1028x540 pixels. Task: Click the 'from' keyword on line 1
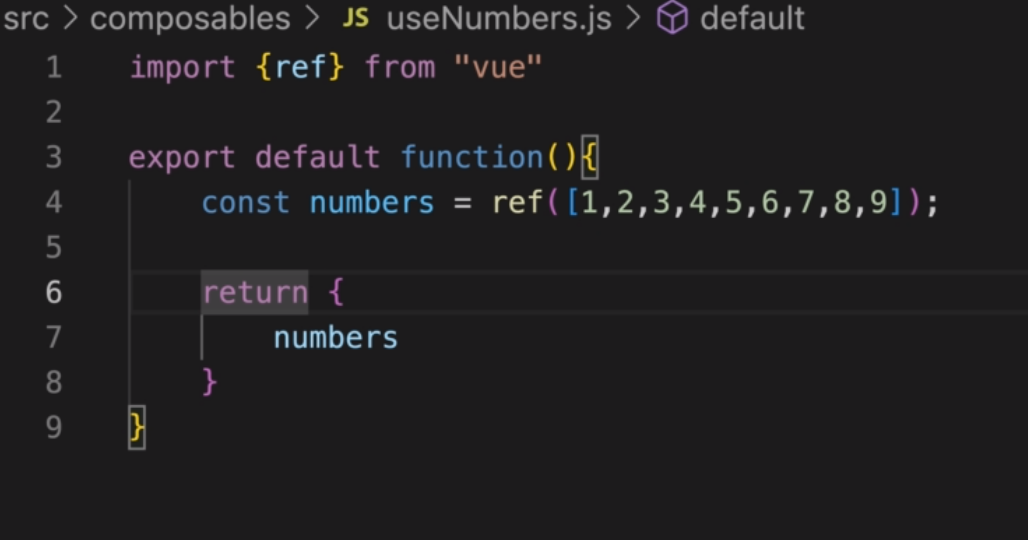tap(399, 68)
